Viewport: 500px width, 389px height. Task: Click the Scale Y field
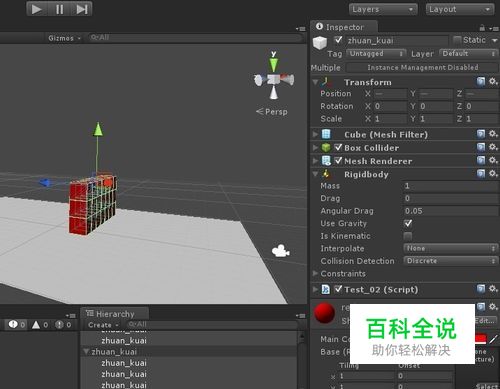pos(436,119)
